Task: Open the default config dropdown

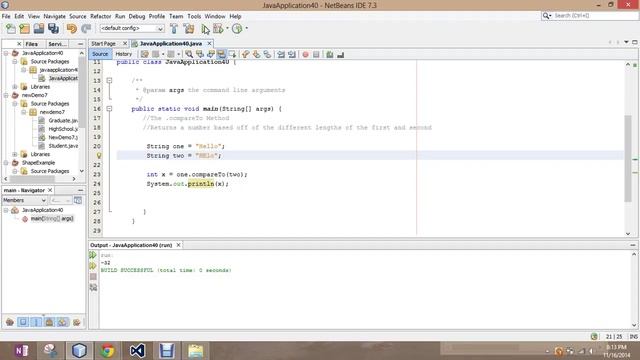Action: tap(132, 29)
